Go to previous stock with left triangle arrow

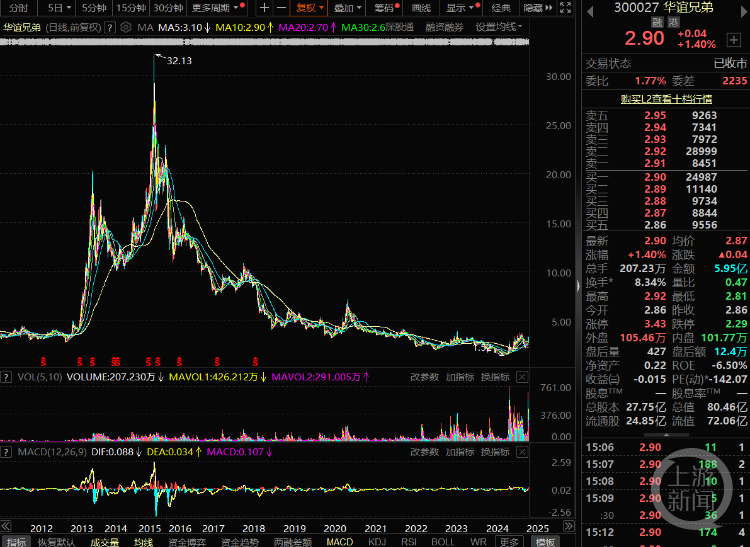[590, 11]
